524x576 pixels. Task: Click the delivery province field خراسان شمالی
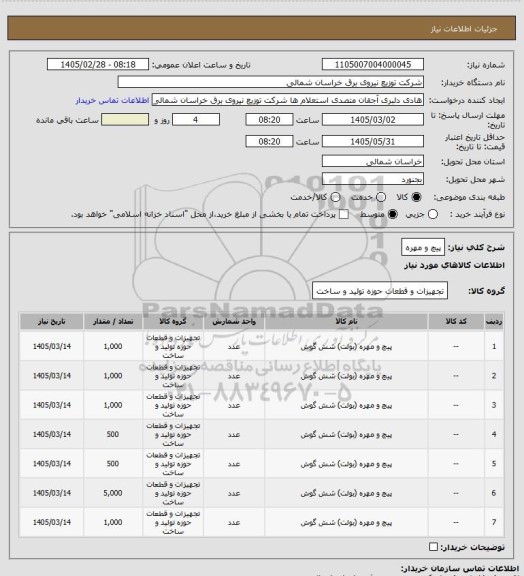click(x=373, y=161)
